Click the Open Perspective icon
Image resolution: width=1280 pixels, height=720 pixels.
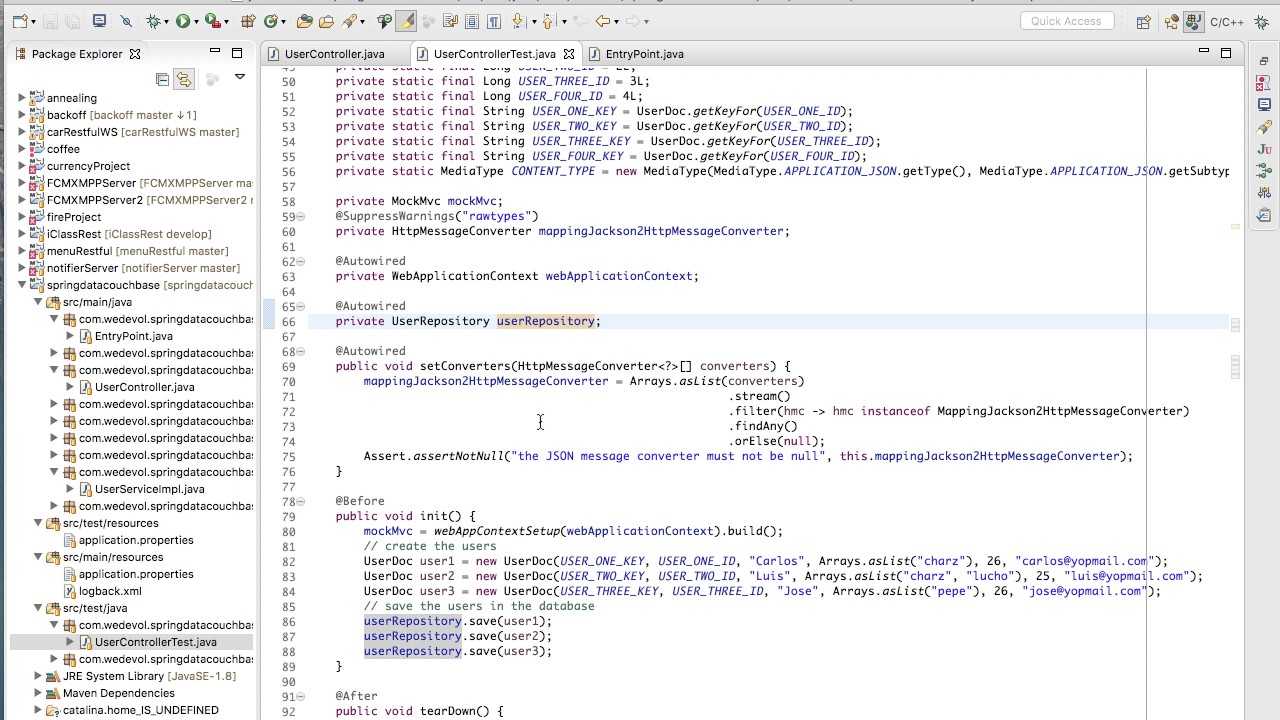click(x=1143, y=21)
